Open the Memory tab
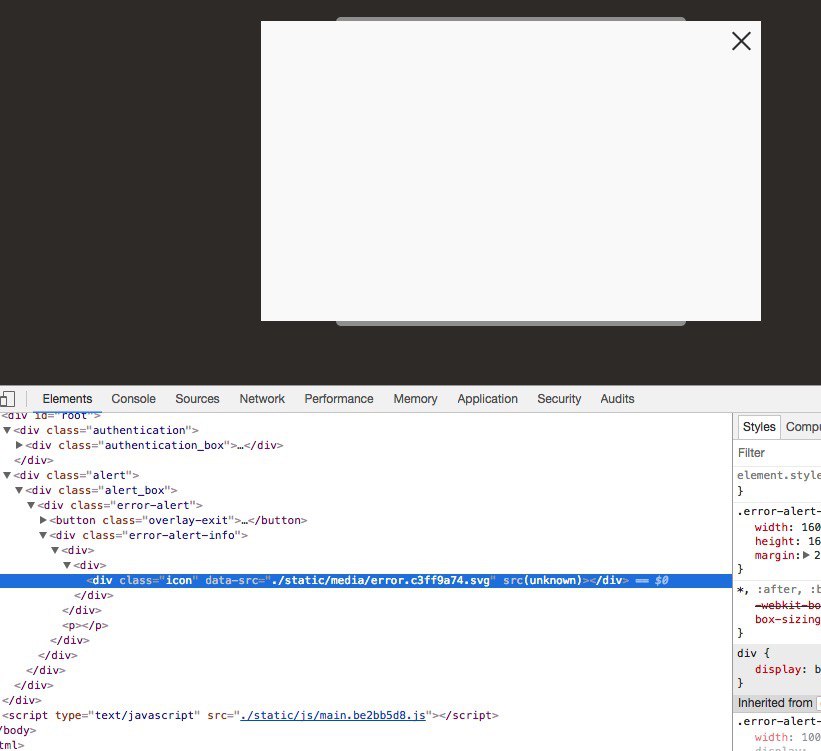The height and width of the screenshot is (751, 821). 415,399
